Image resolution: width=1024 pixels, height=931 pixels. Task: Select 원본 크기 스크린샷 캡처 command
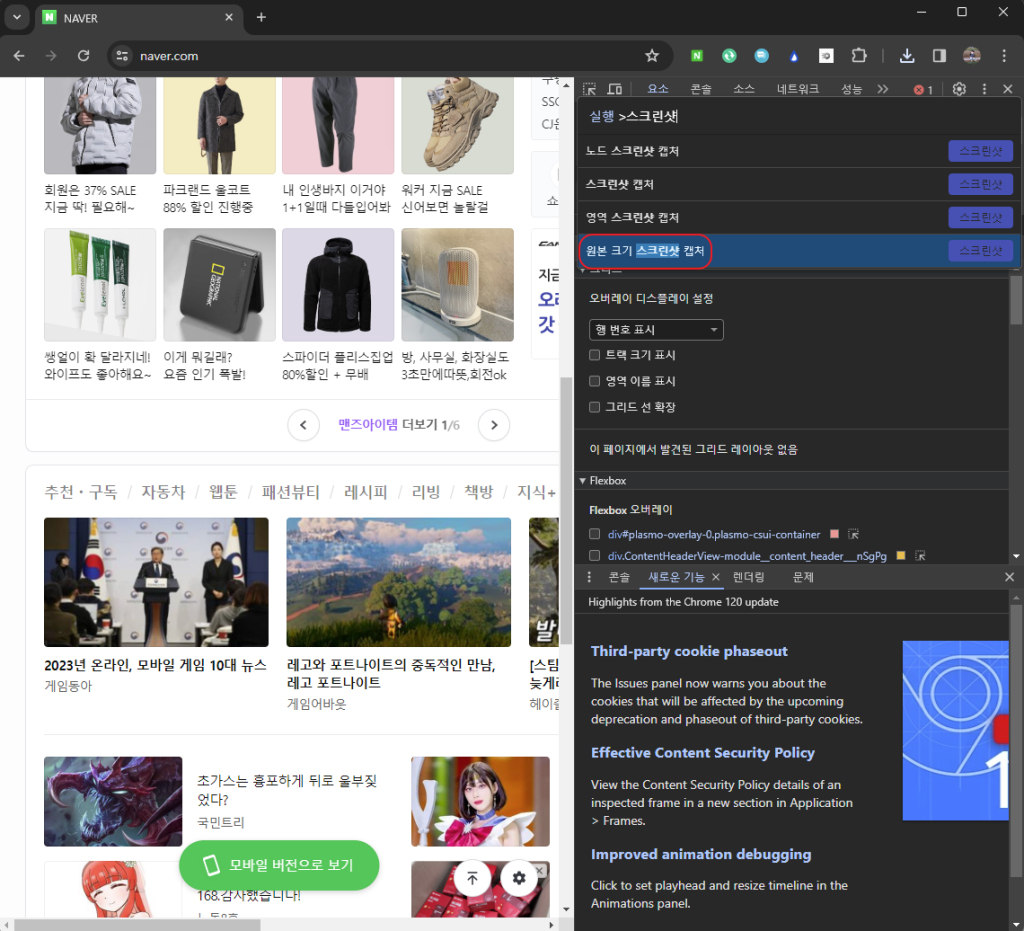tap(799, 251)
